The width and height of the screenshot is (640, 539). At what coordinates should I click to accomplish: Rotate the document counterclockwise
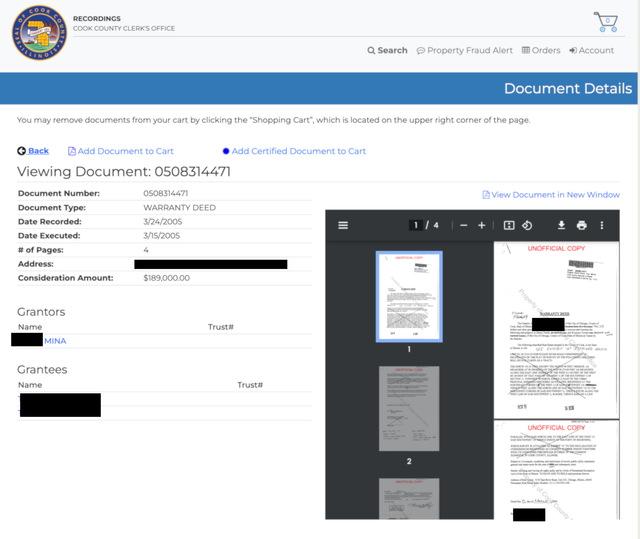(527, 225)
